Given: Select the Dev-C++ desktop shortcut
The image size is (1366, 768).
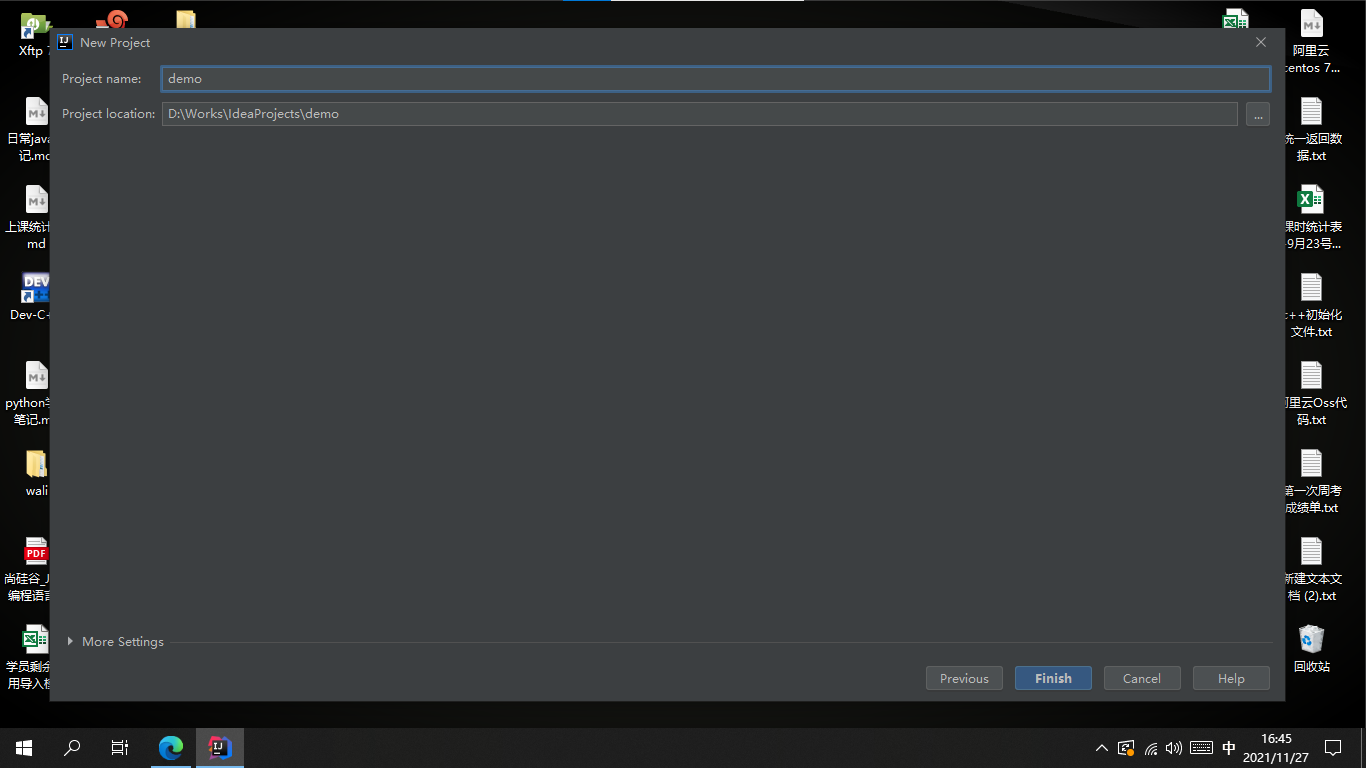Looking at the screenshot, I should (x=32, y=297).
